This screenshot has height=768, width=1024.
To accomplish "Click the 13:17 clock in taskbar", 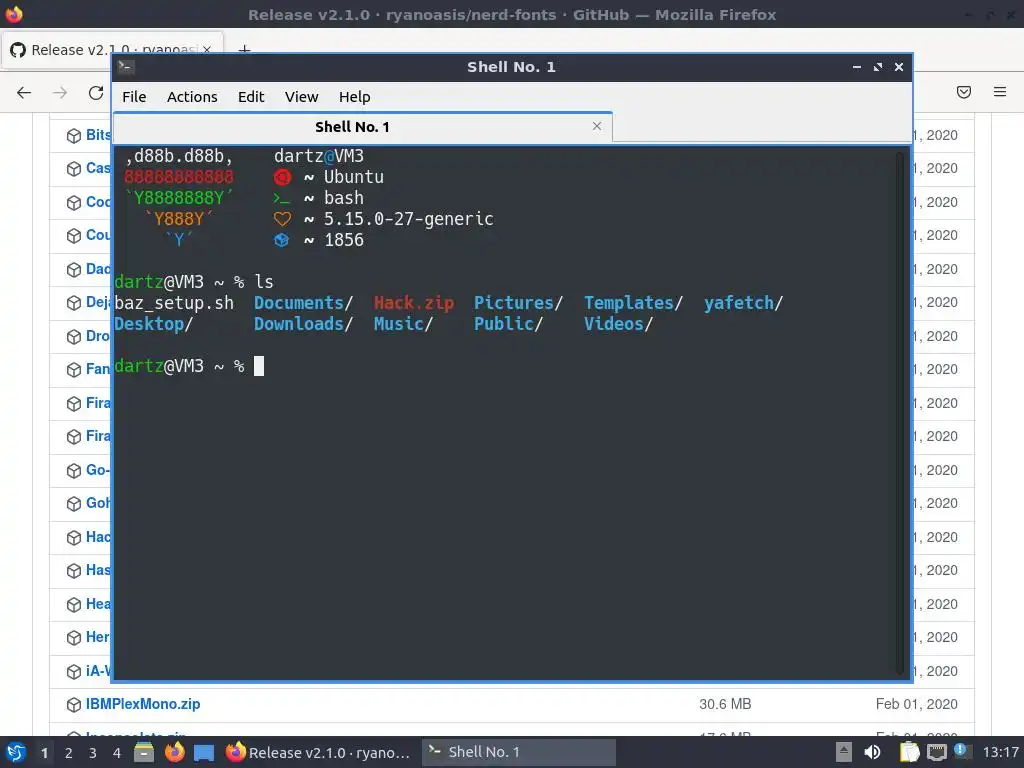I will (1000, 752).
